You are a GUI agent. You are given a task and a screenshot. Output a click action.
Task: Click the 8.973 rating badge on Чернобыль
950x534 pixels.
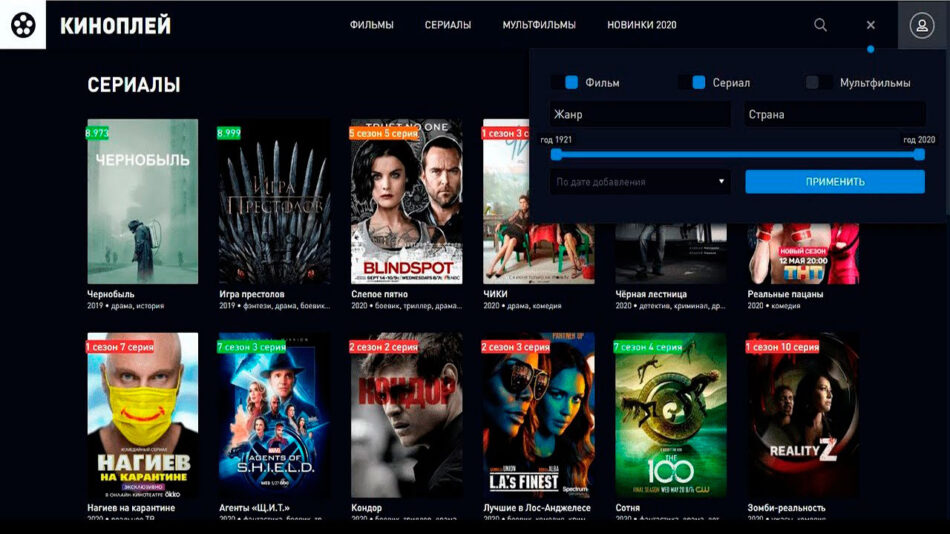pyautogui.click(x=97, y=132)
